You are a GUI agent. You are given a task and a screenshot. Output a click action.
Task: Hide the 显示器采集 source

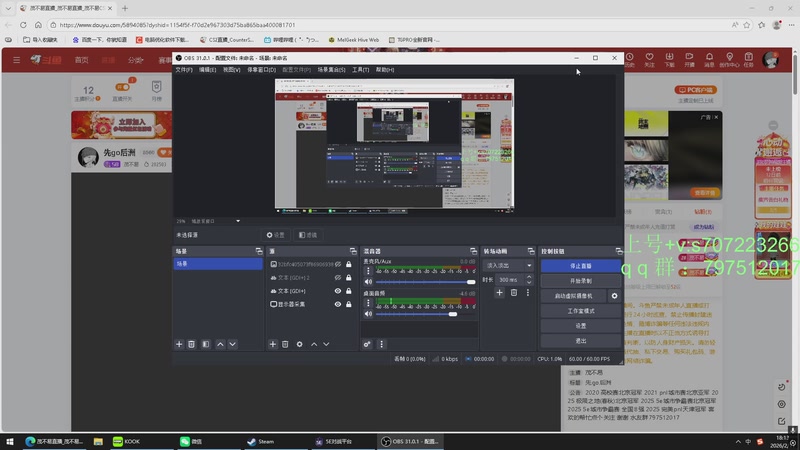[x=338, y=304]
